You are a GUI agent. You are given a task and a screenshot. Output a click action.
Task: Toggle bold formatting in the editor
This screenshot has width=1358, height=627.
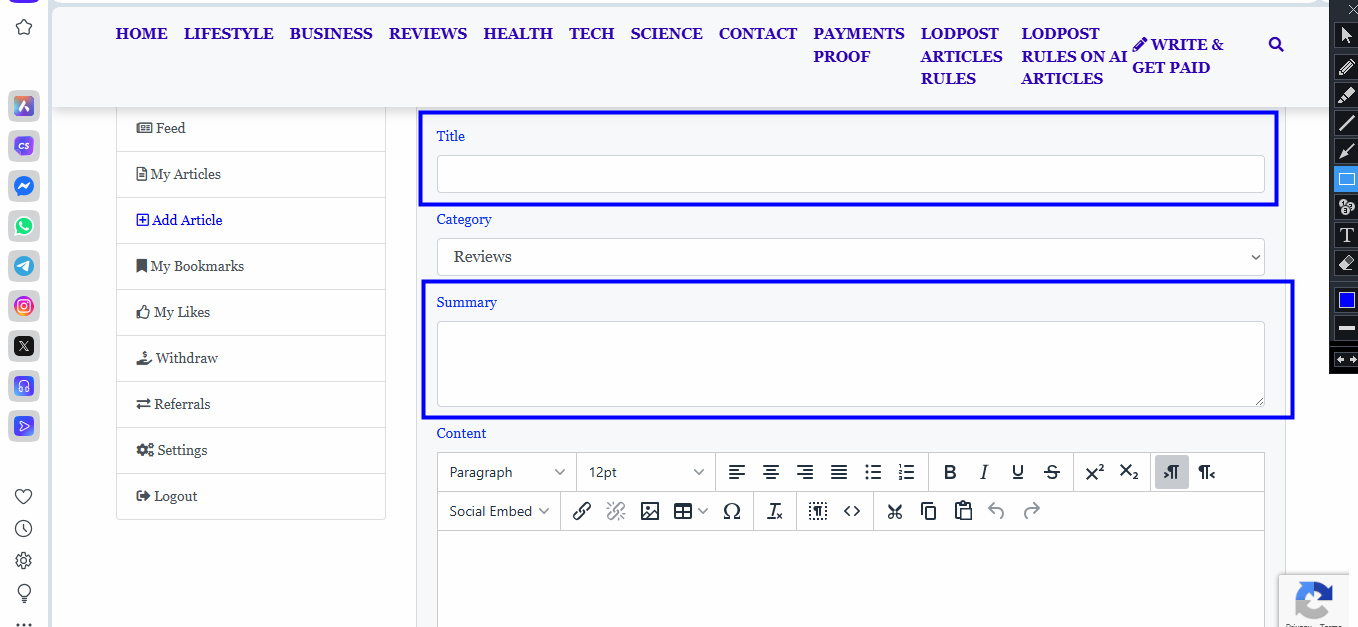point(950,472)
